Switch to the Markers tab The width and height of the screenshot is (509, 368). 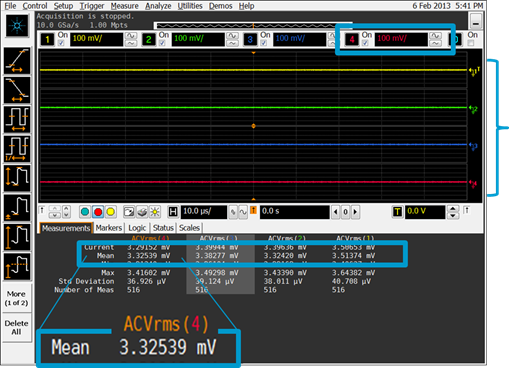pos(109,228)
